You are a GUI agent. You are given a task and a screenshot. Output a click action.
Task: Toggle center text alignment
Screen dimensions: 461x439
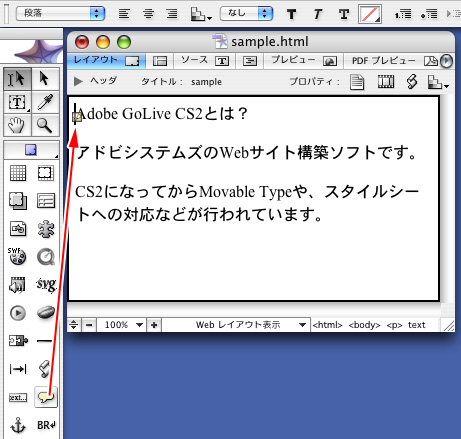click(x=148, y=14)
